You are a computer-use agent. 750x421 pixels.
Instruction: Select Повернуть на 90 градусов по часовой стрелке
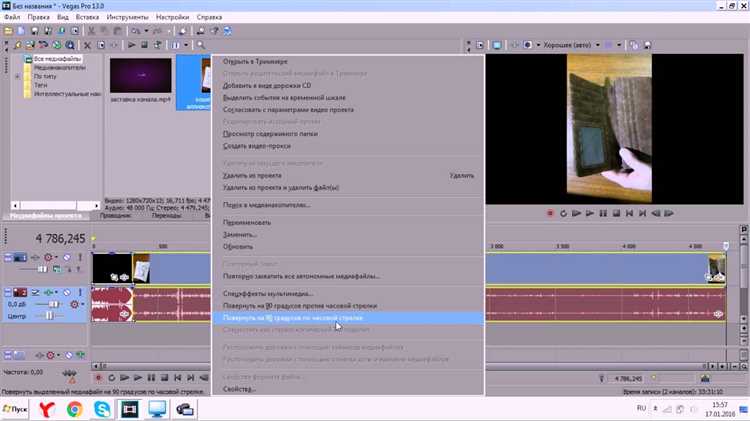(348, 318)
